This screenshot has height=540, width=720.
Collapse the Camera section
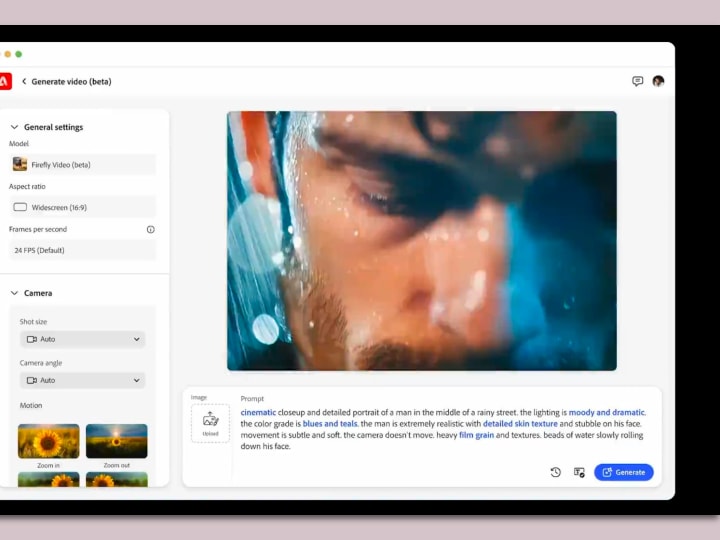point(14,293)
